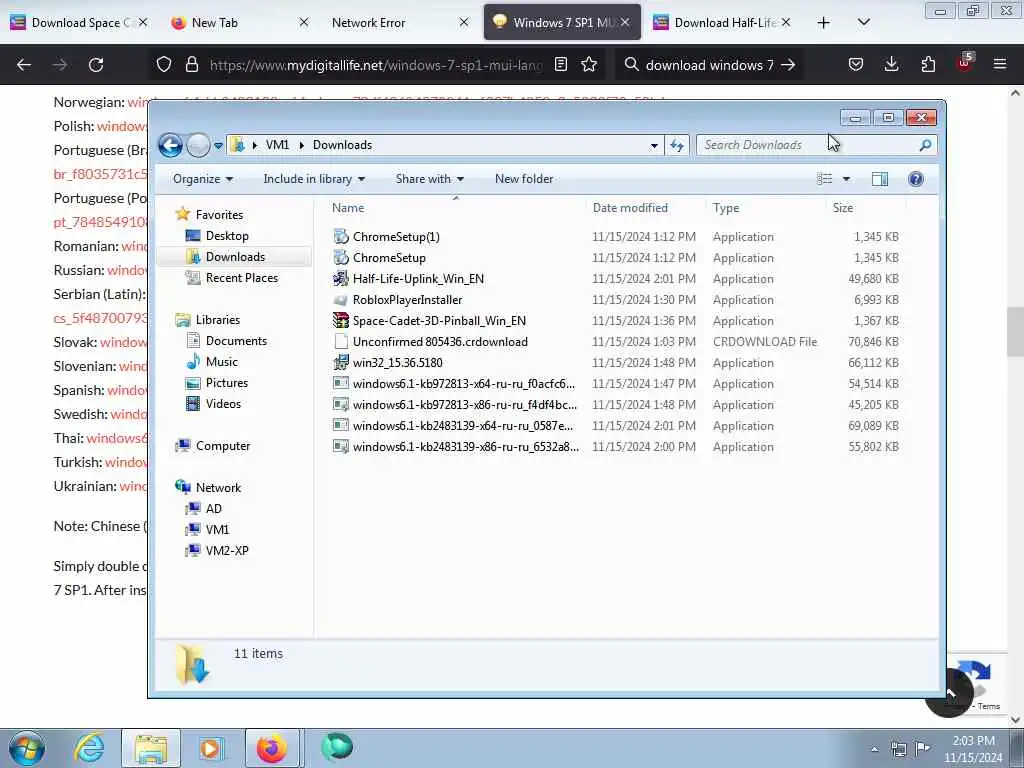The image size is (1024, 768).
Task: Open the recent pages dropdown beside forward arrow
Action: tap(218, 146)
